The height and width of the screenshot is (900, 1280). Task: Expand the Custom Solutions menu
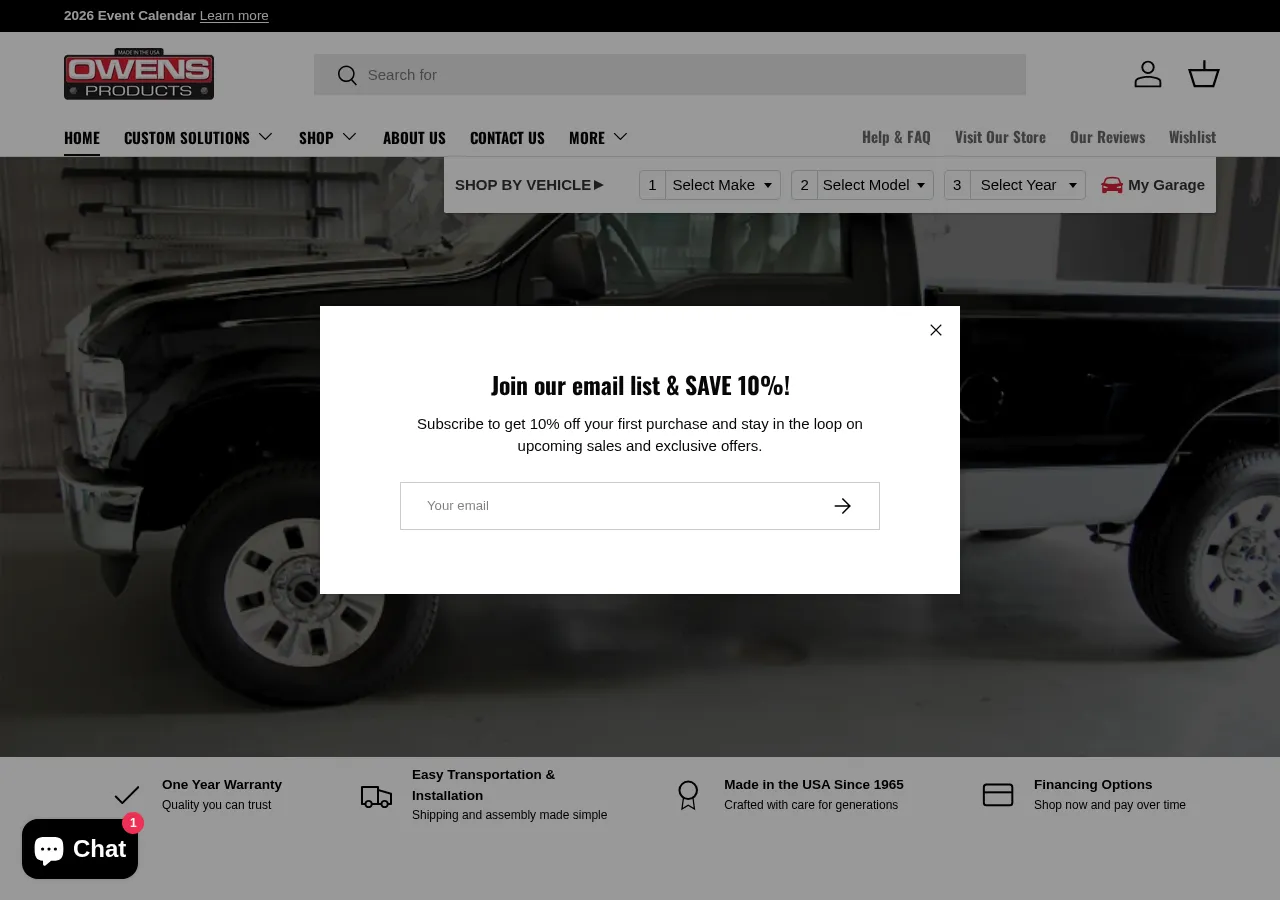coord(199,137)
